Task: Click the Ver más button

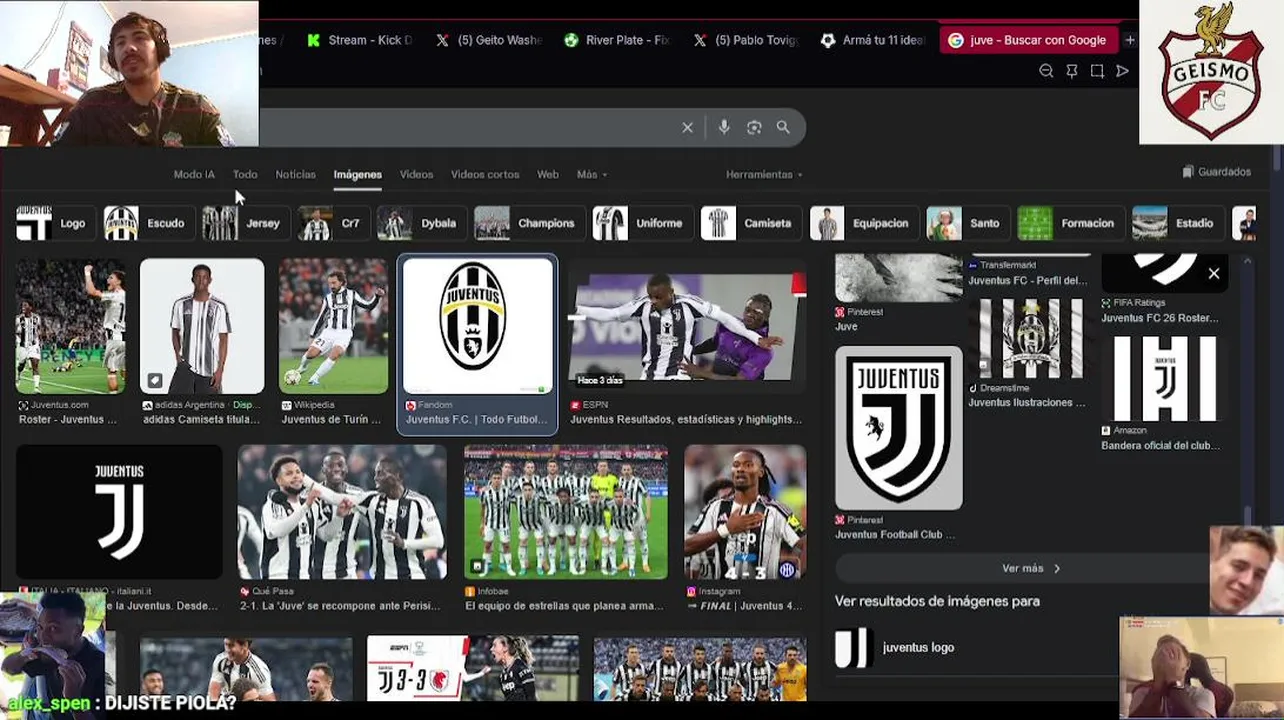Action: tap(1031, 568)
